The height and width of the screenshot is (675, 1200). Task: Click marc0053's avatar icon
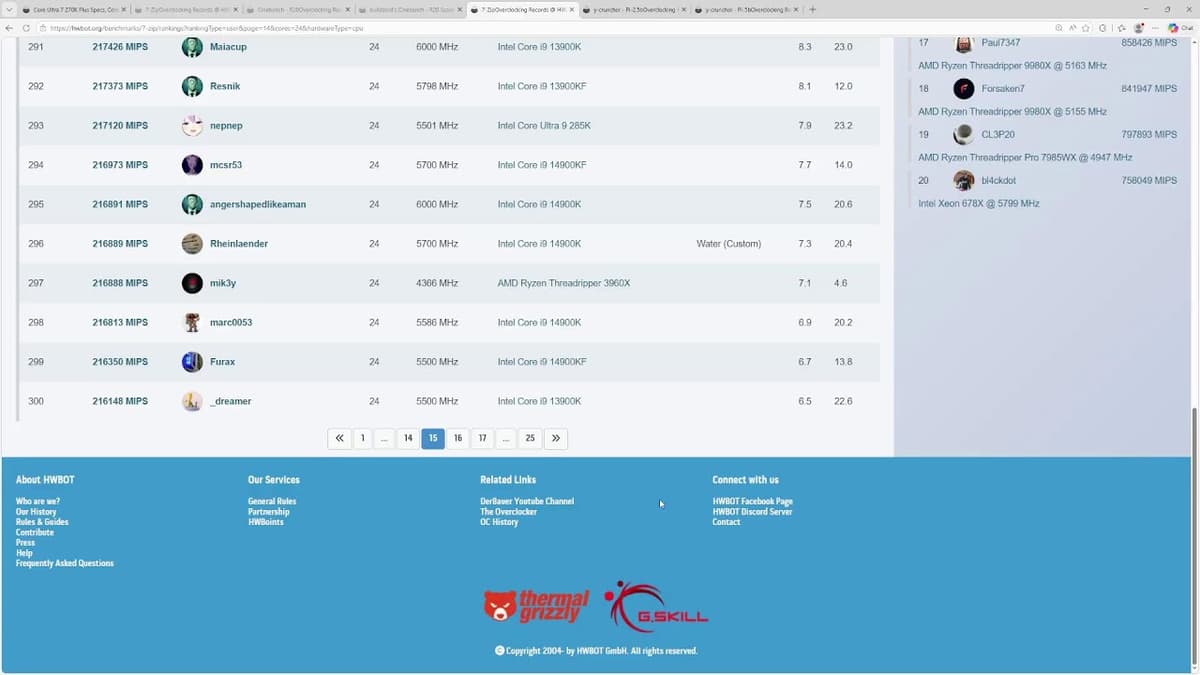[x=192, y=322]
